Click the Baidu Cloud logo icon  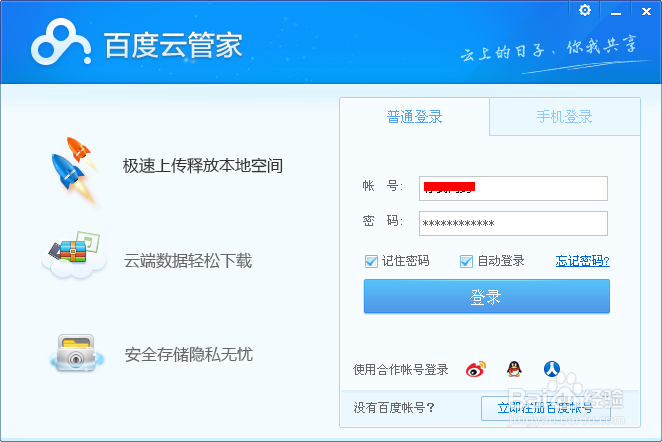point(61,43)
